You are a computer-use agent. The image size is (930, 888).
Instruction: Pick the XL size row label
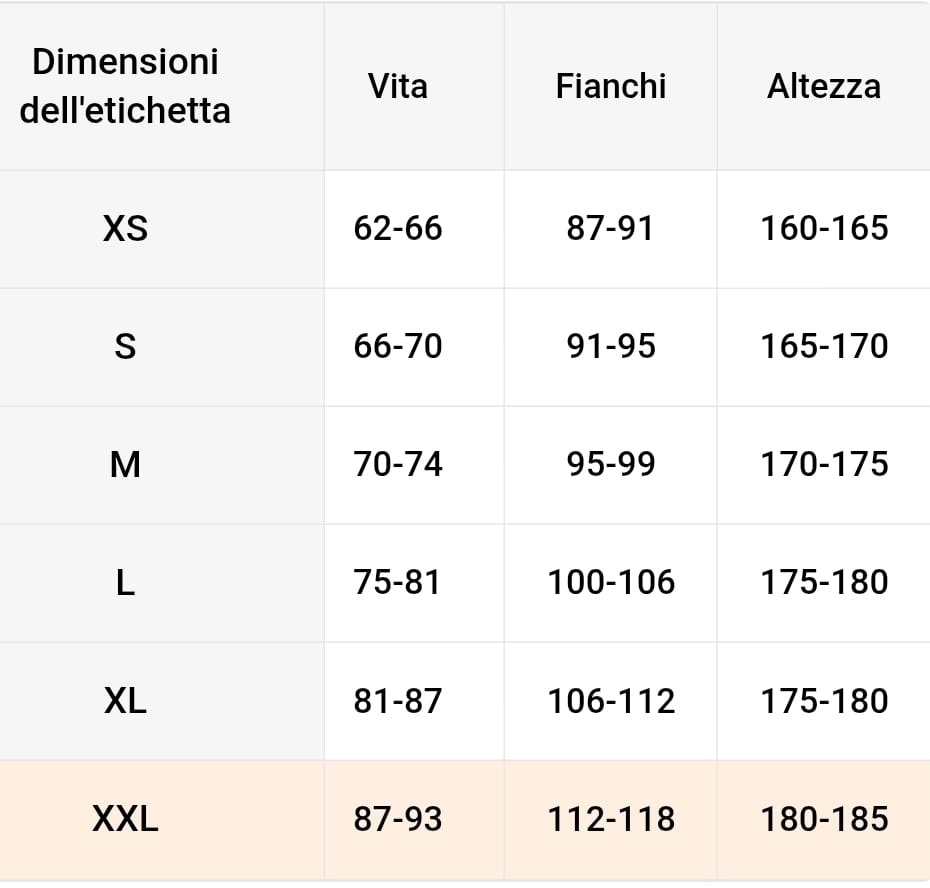click(x=125, y=701)
